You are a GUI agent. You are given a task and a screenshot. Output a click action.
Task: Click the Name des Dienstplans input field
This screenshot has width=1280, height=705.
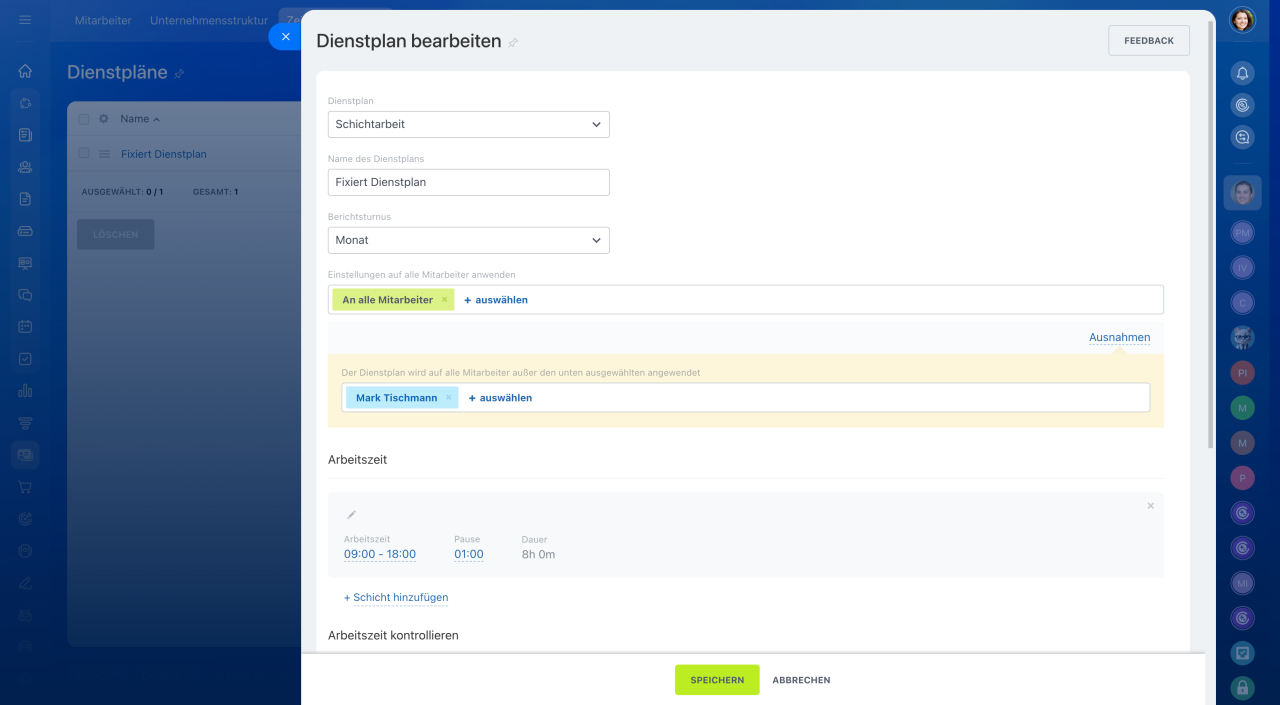click(x=468, y=183)
